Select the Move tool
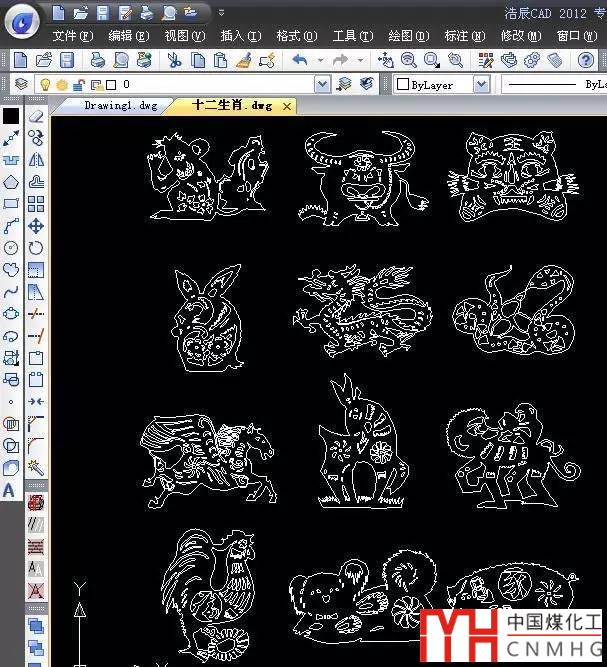 (36, 226)
